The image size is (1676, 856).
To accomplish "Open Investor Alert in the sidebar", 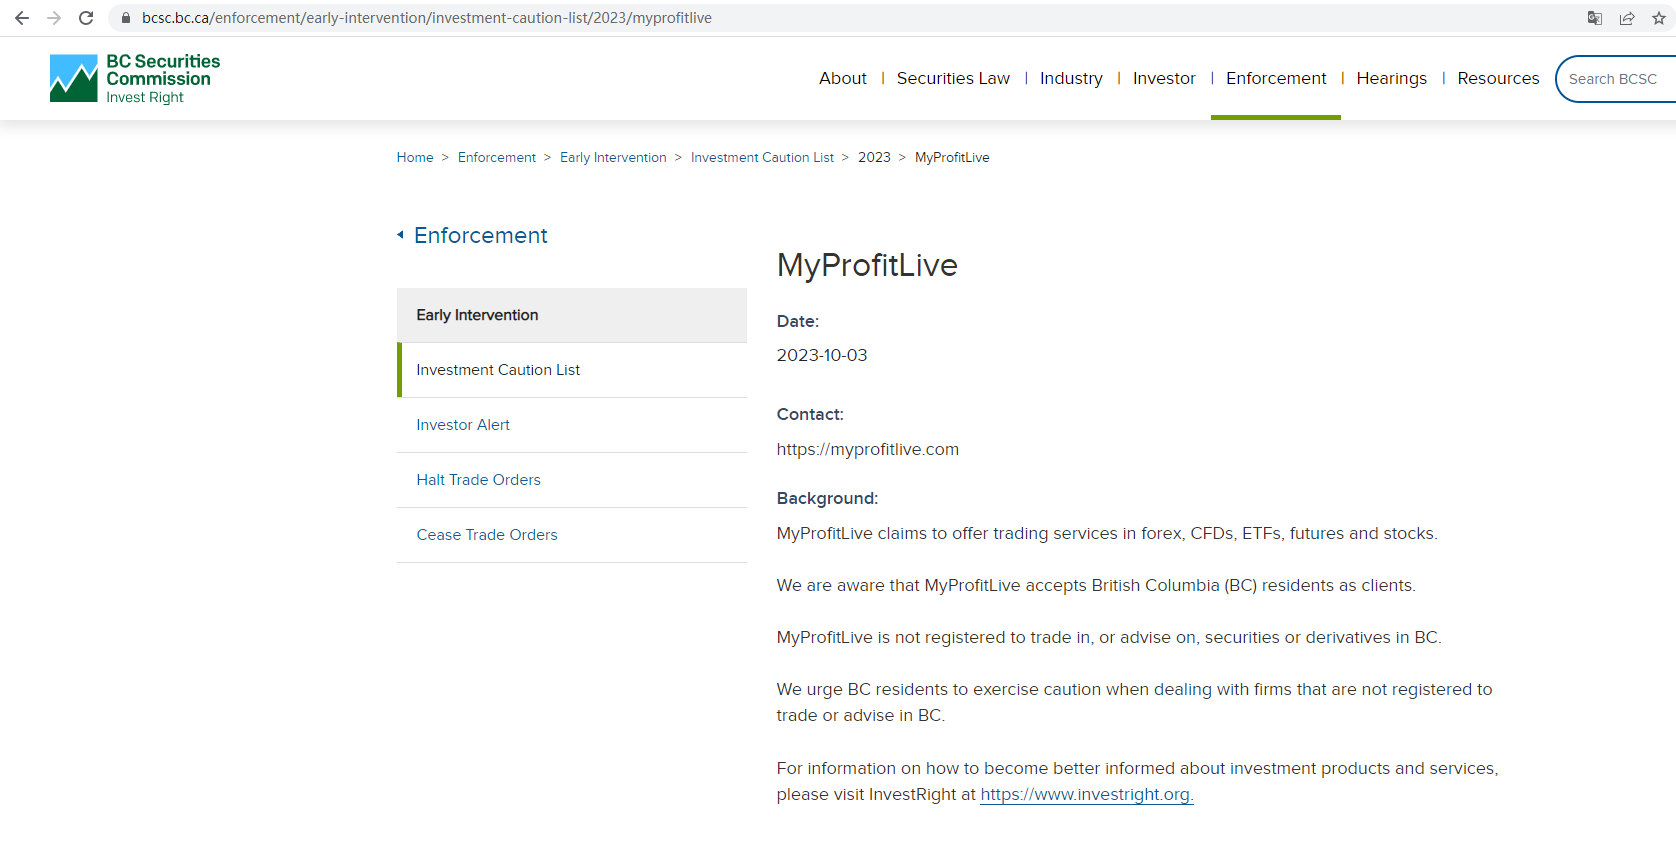I will coord(463,425).
